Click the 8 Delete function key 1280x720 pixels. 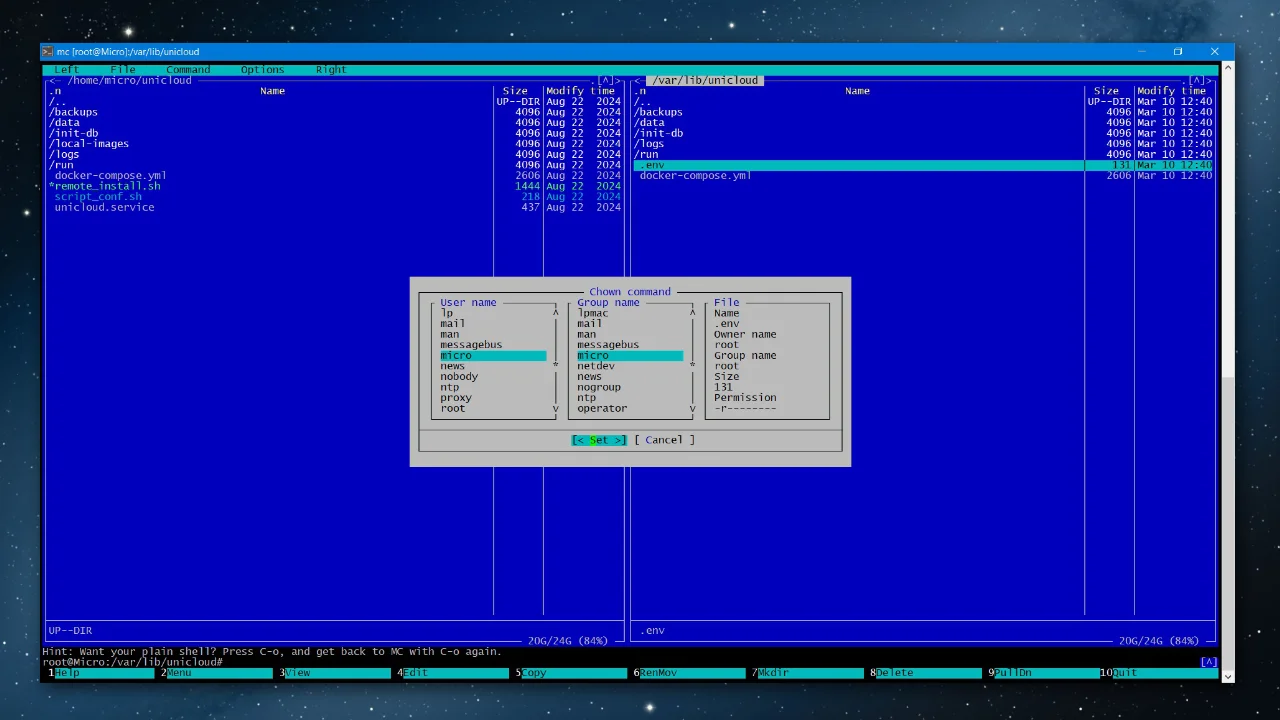click(927, 673)
